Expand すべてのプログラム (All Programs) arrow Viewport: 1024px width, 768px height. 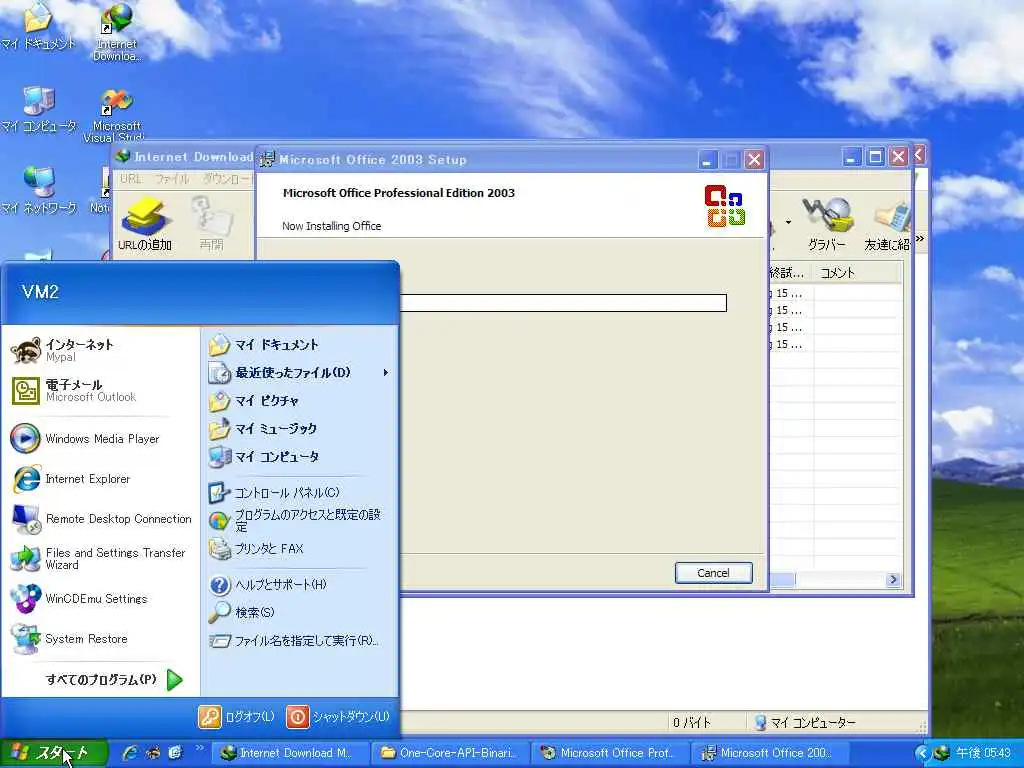coord(174,680)
